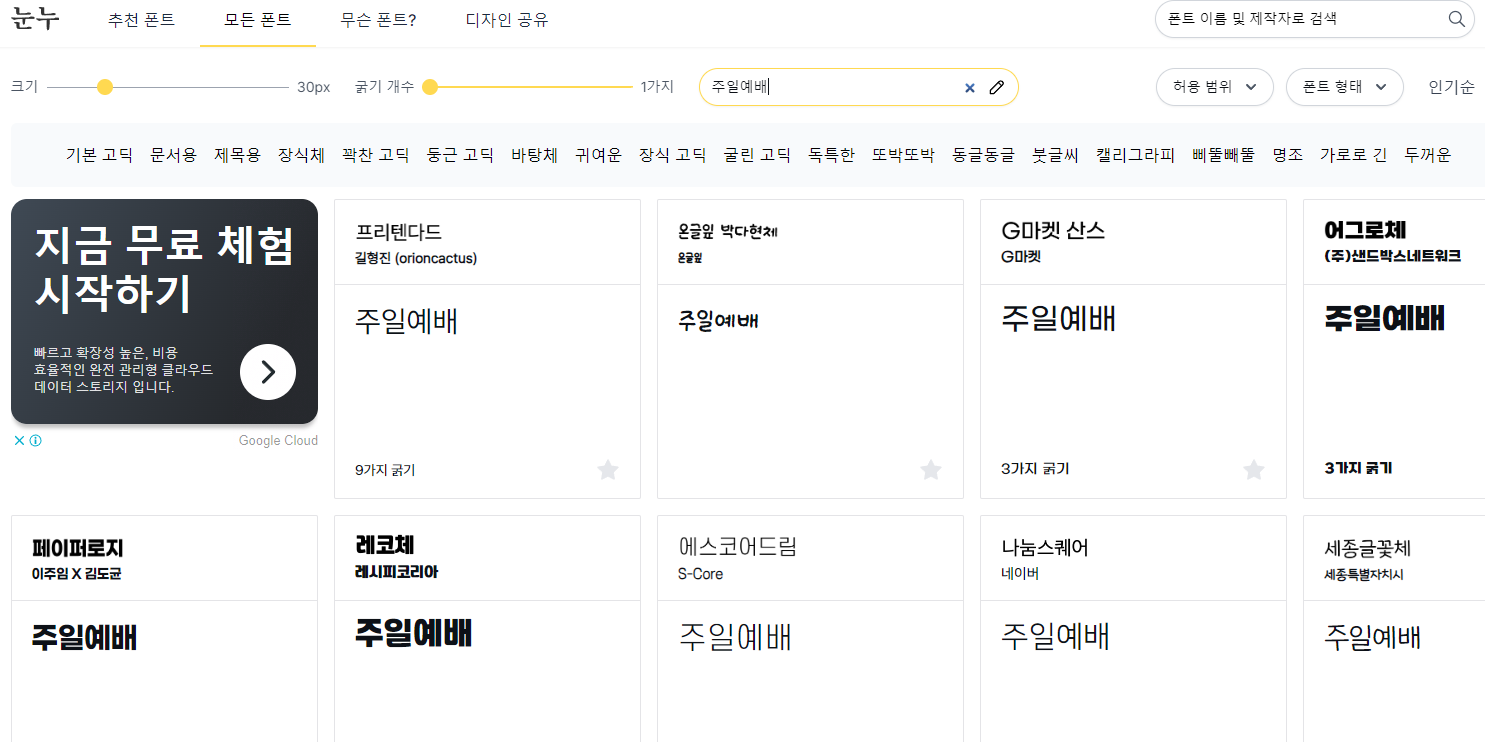Filter by 장식 고딕 tag

(673, 155)
